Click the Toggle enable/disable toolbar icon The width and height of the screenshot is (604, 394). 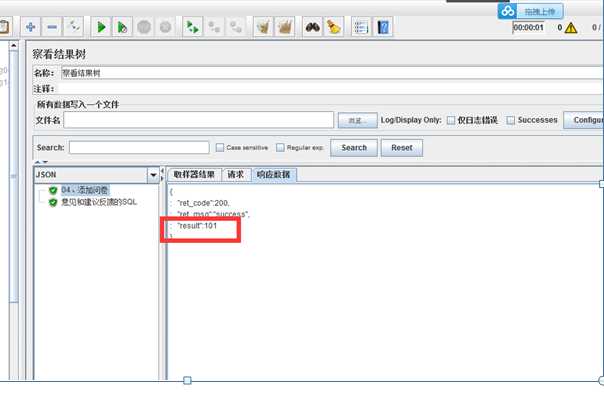(74, 27)
